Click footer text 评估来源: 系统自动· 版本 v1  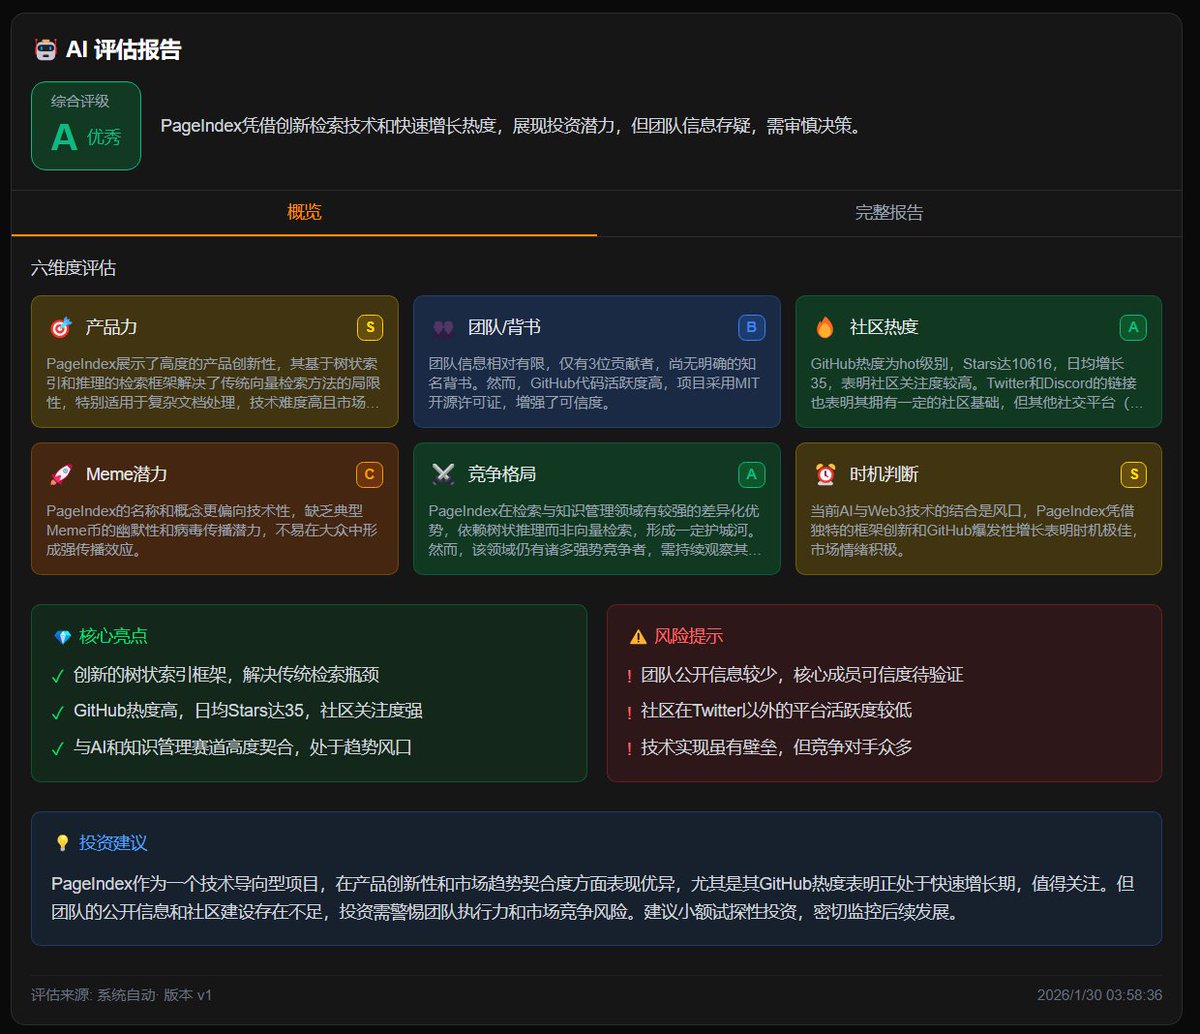pos(122,995)
